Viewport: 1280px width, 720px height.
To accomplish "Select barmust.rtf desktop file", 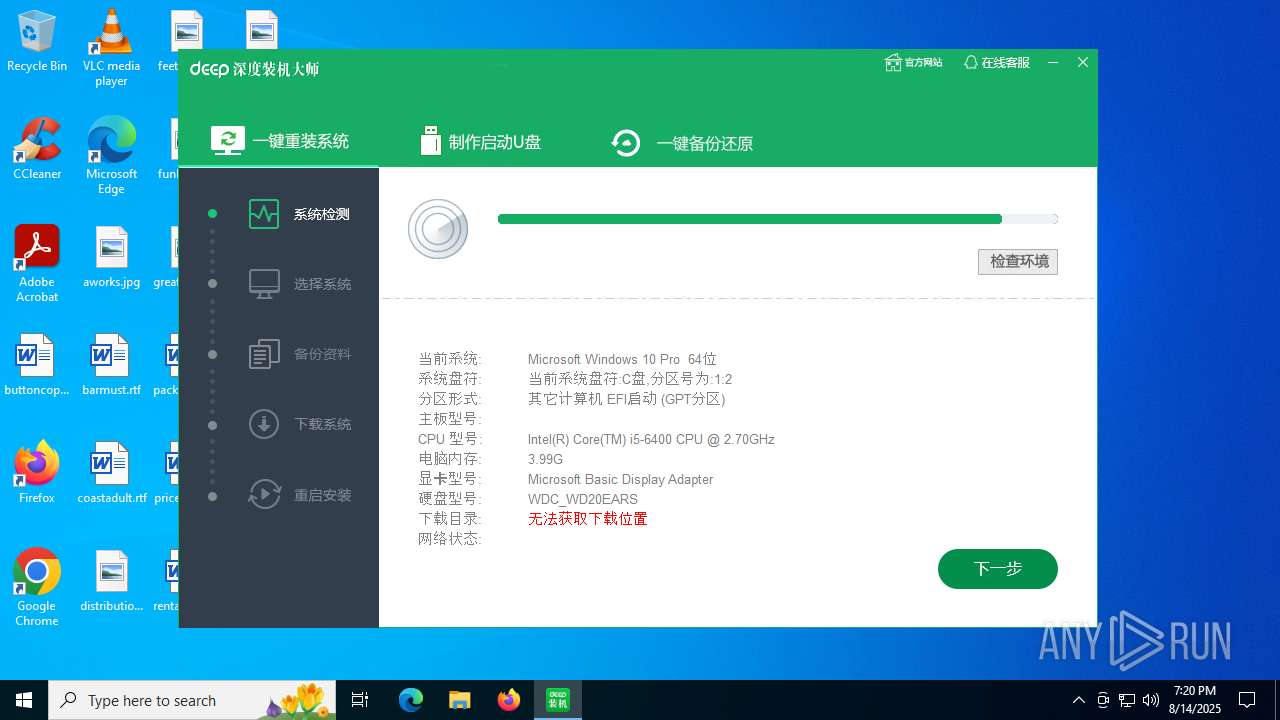I will pyautogui.click(x=111, y=366).
